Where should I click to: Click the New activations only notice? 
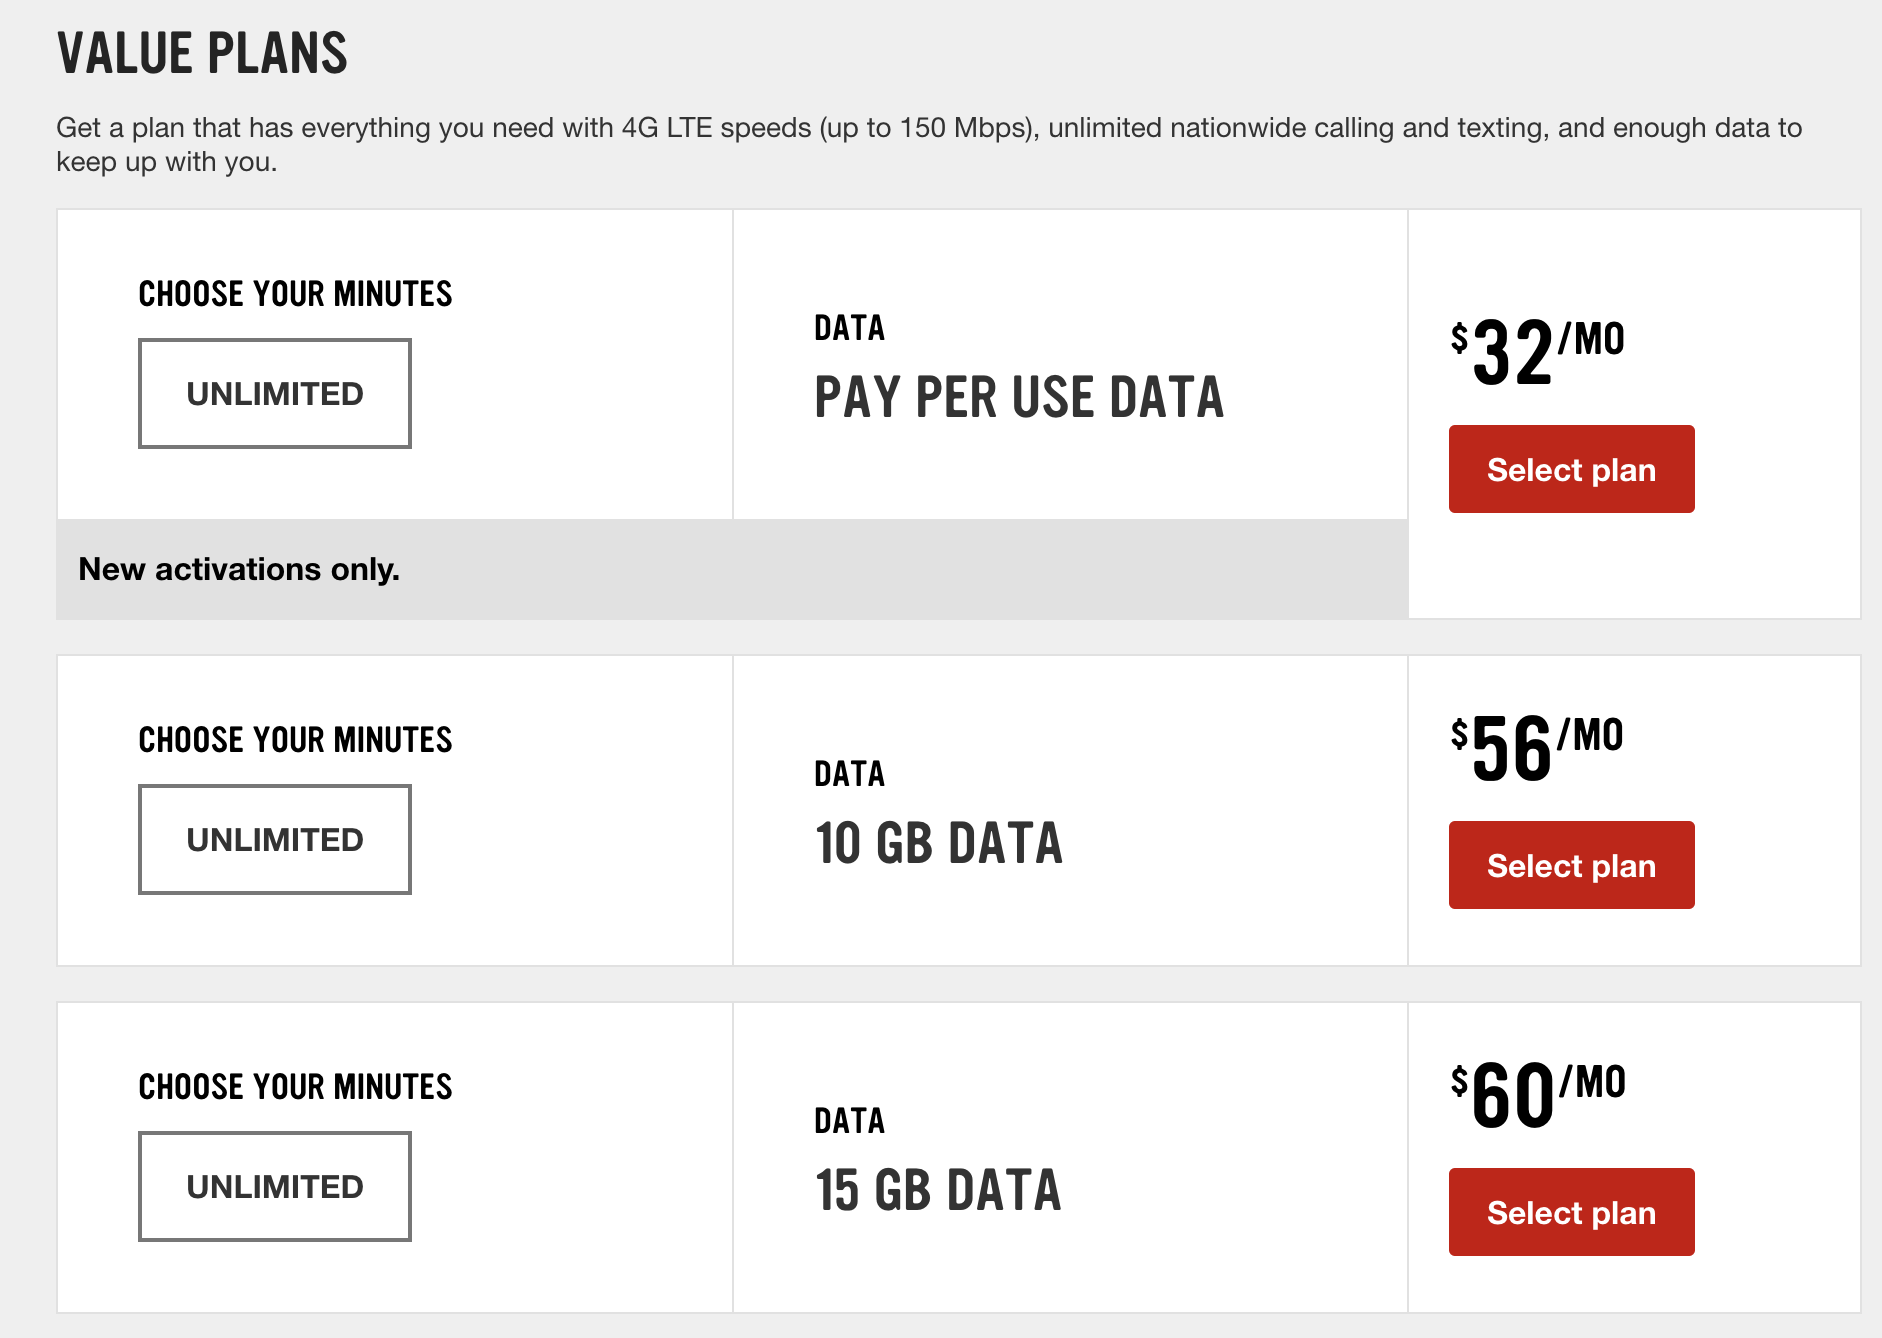coord(239,569)
